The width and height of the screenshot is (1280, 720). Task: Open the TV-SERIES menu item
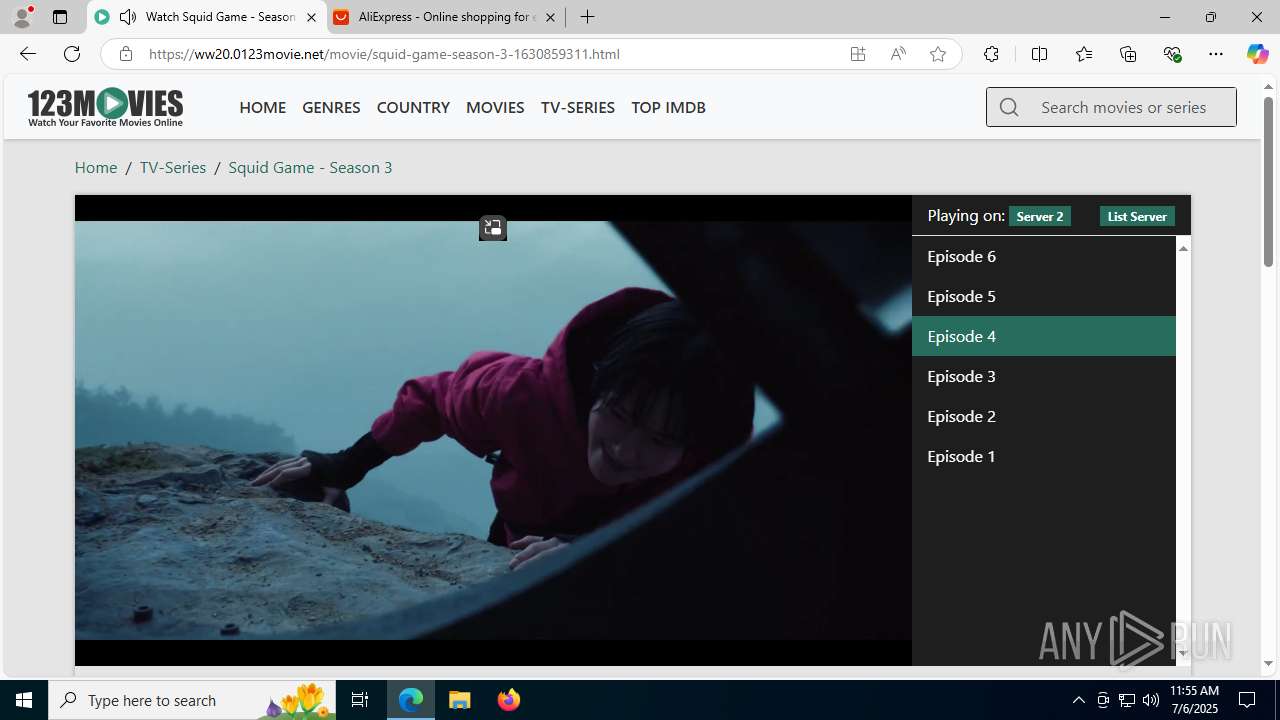(x=578, y=107)
